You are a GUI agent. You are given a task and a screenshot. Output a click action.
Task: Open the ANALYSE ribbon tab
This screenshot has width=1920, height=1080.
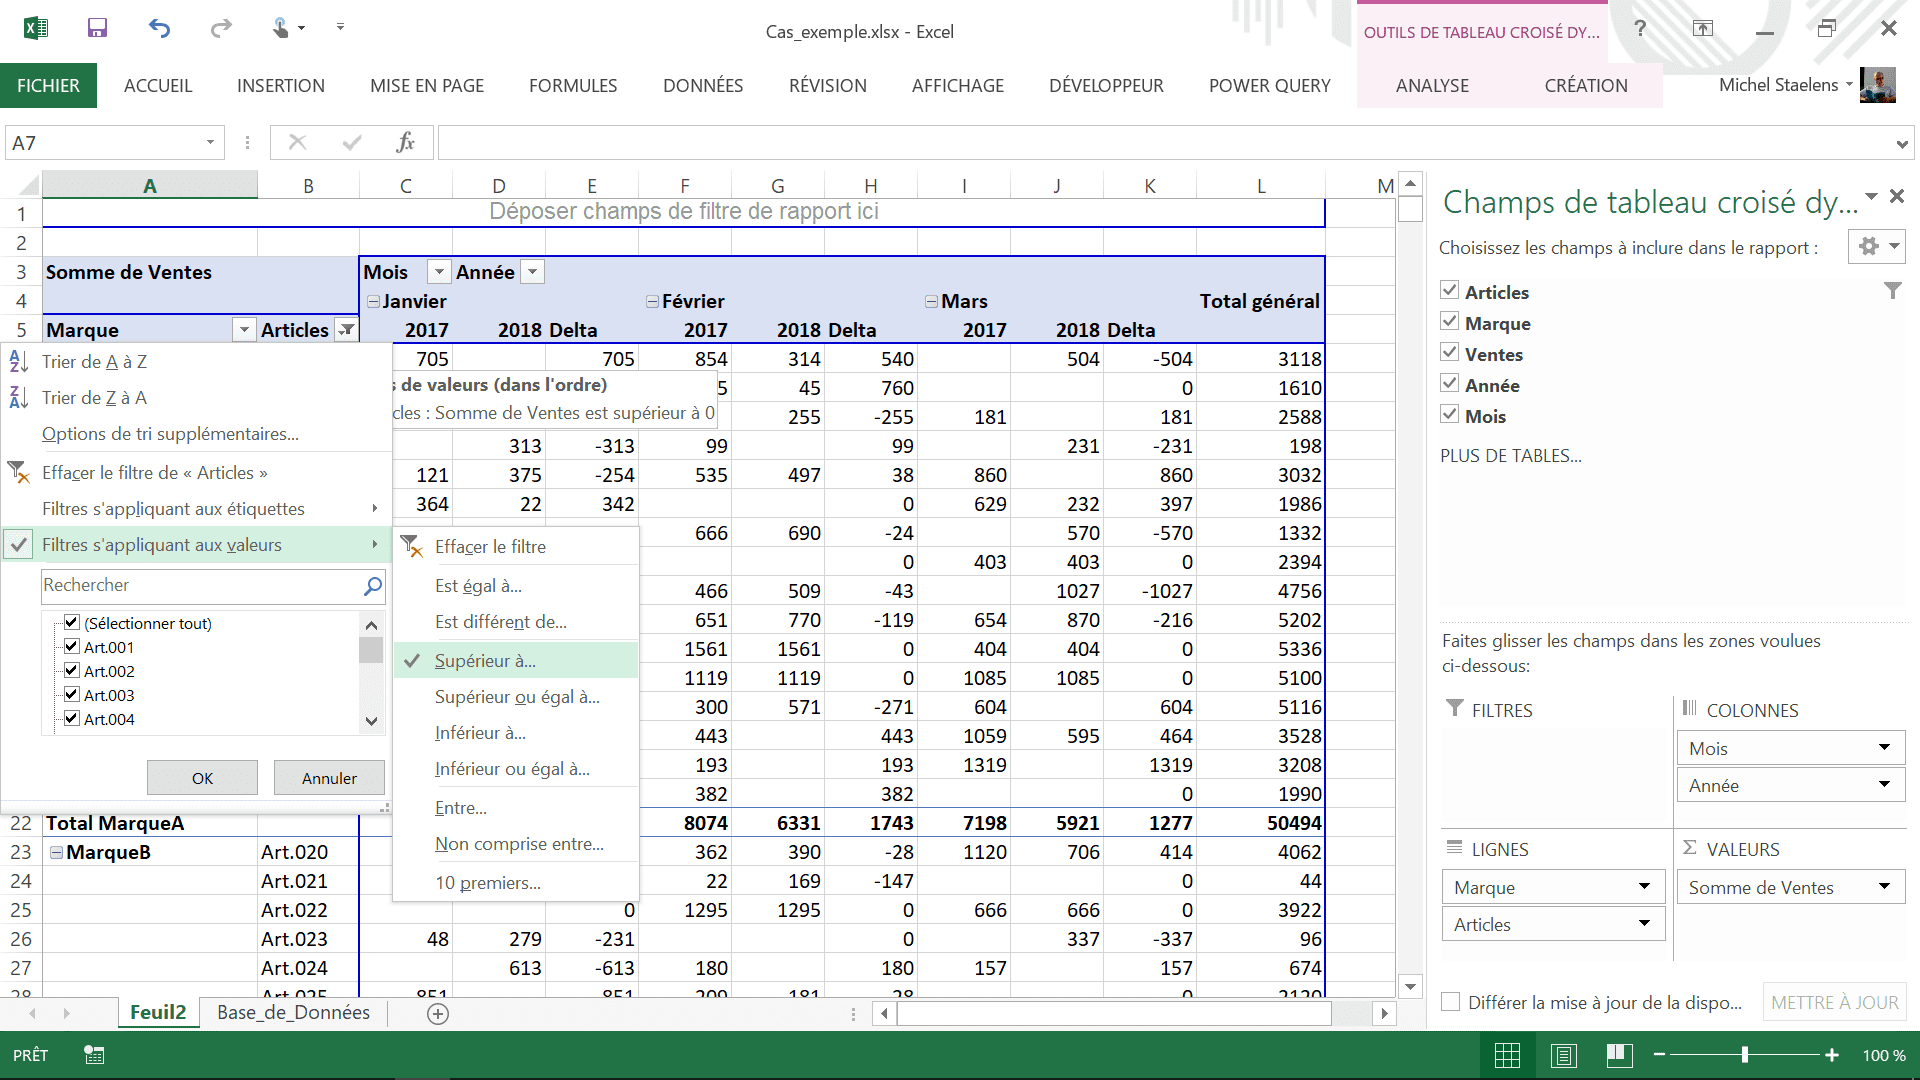pos(1432,86)
